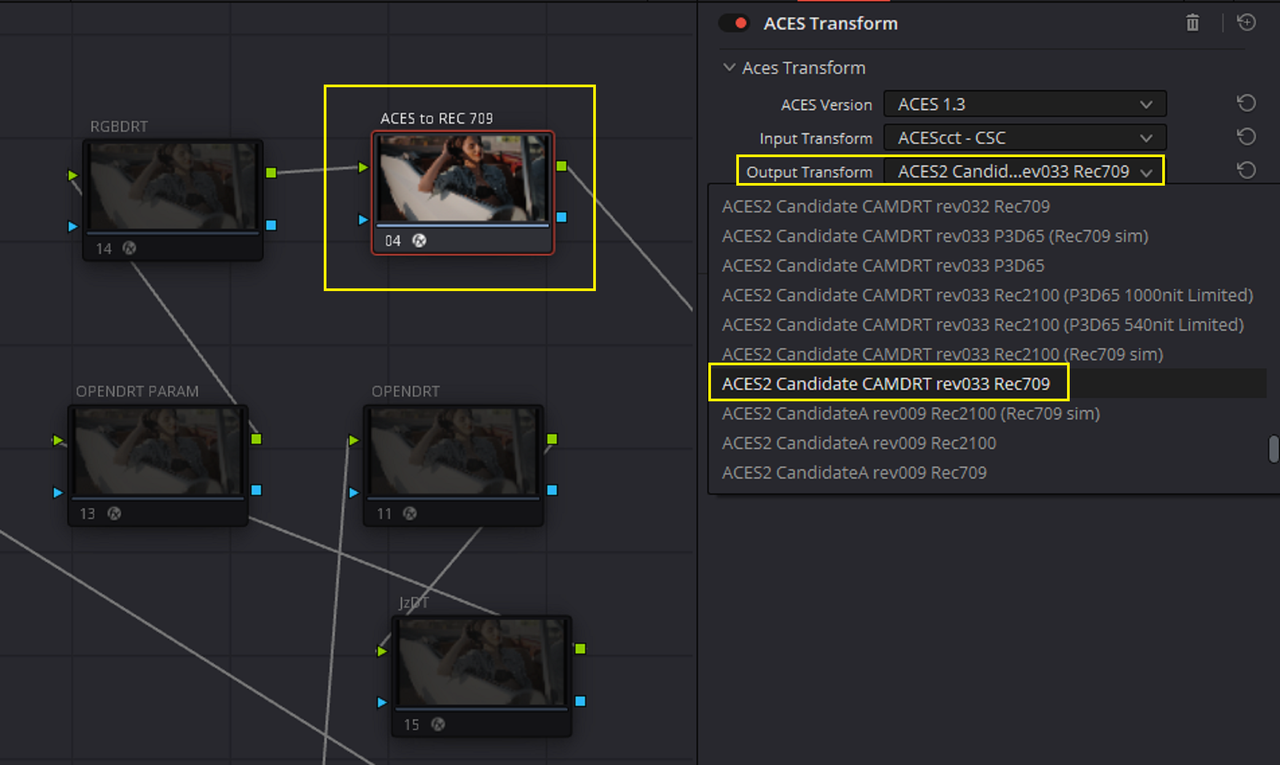Open the ACES Version dropdown
The width and height of the screenshot is (1280, 765).
click(x=1025, y=104)
